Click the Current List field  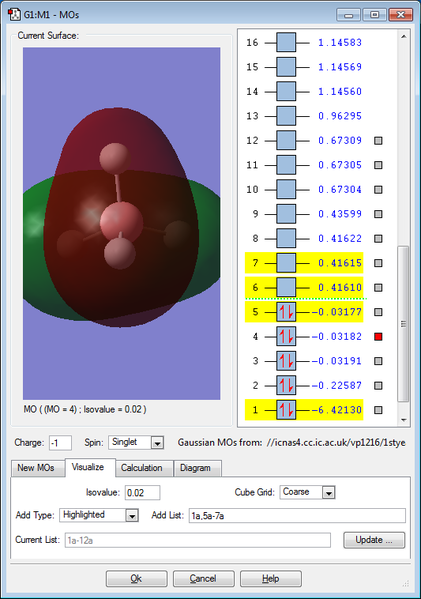[x=198, y=540]
